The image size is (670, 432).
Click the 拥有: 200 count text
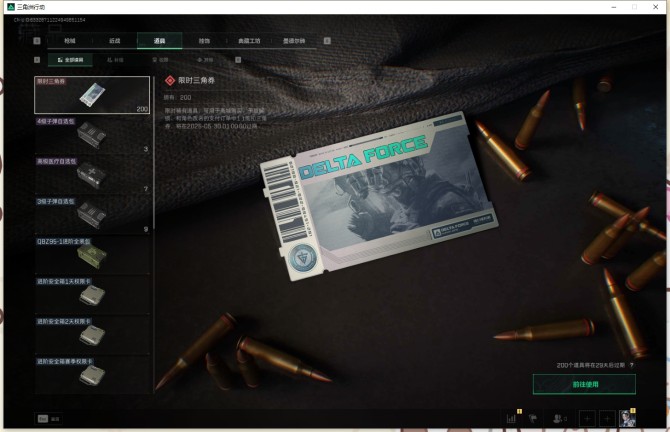(177, 97)
